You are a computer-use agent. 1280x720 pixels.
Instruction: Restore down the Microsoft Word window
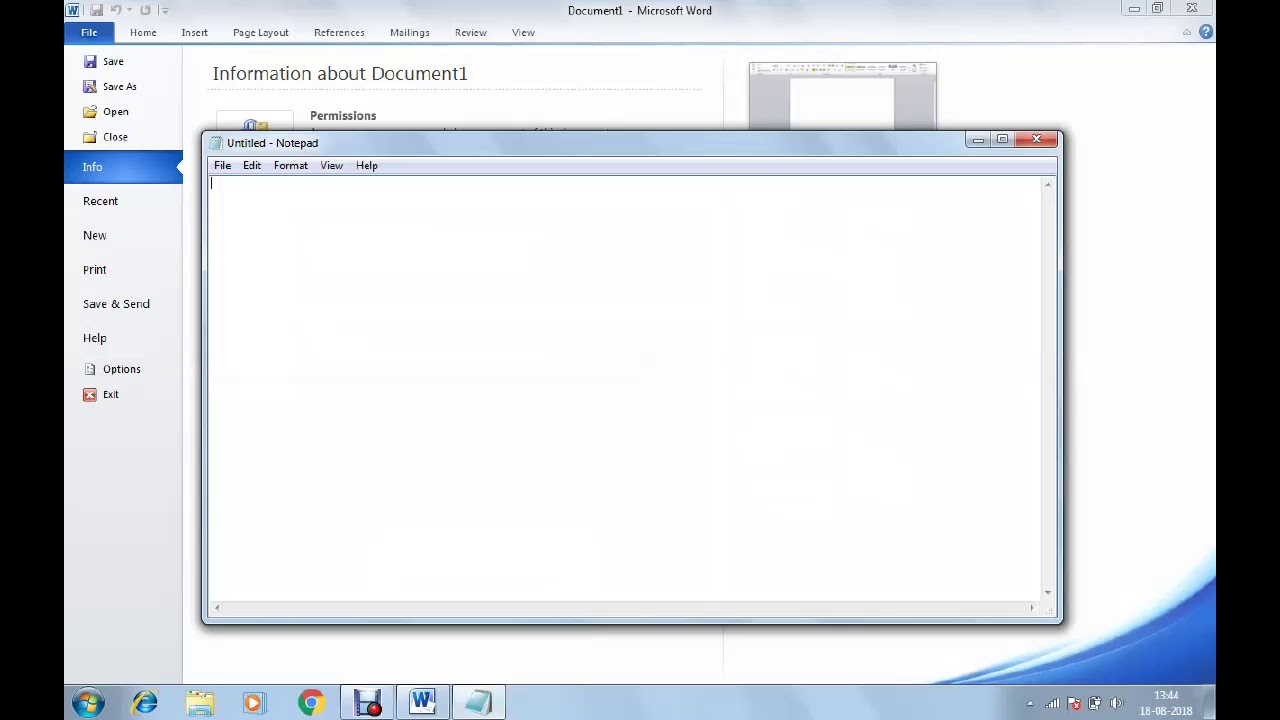click(1157, 9)
